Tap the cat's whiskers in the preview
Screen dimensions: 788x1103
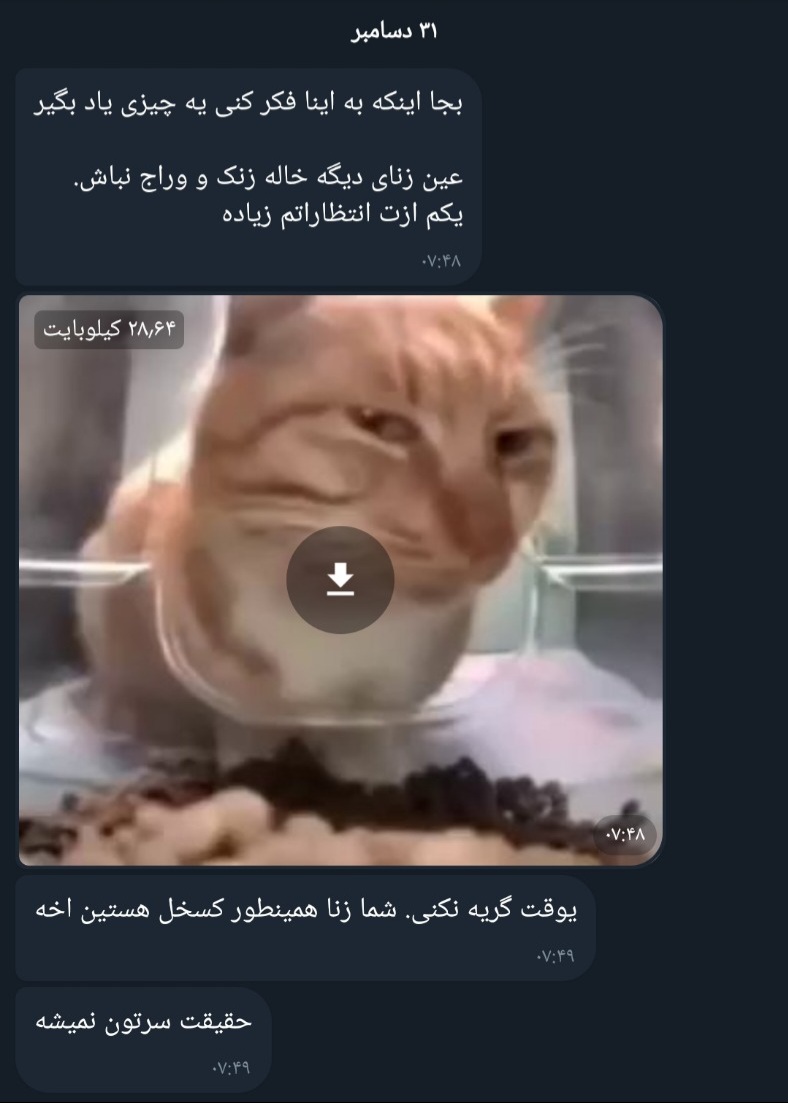[x=573, y=352]
